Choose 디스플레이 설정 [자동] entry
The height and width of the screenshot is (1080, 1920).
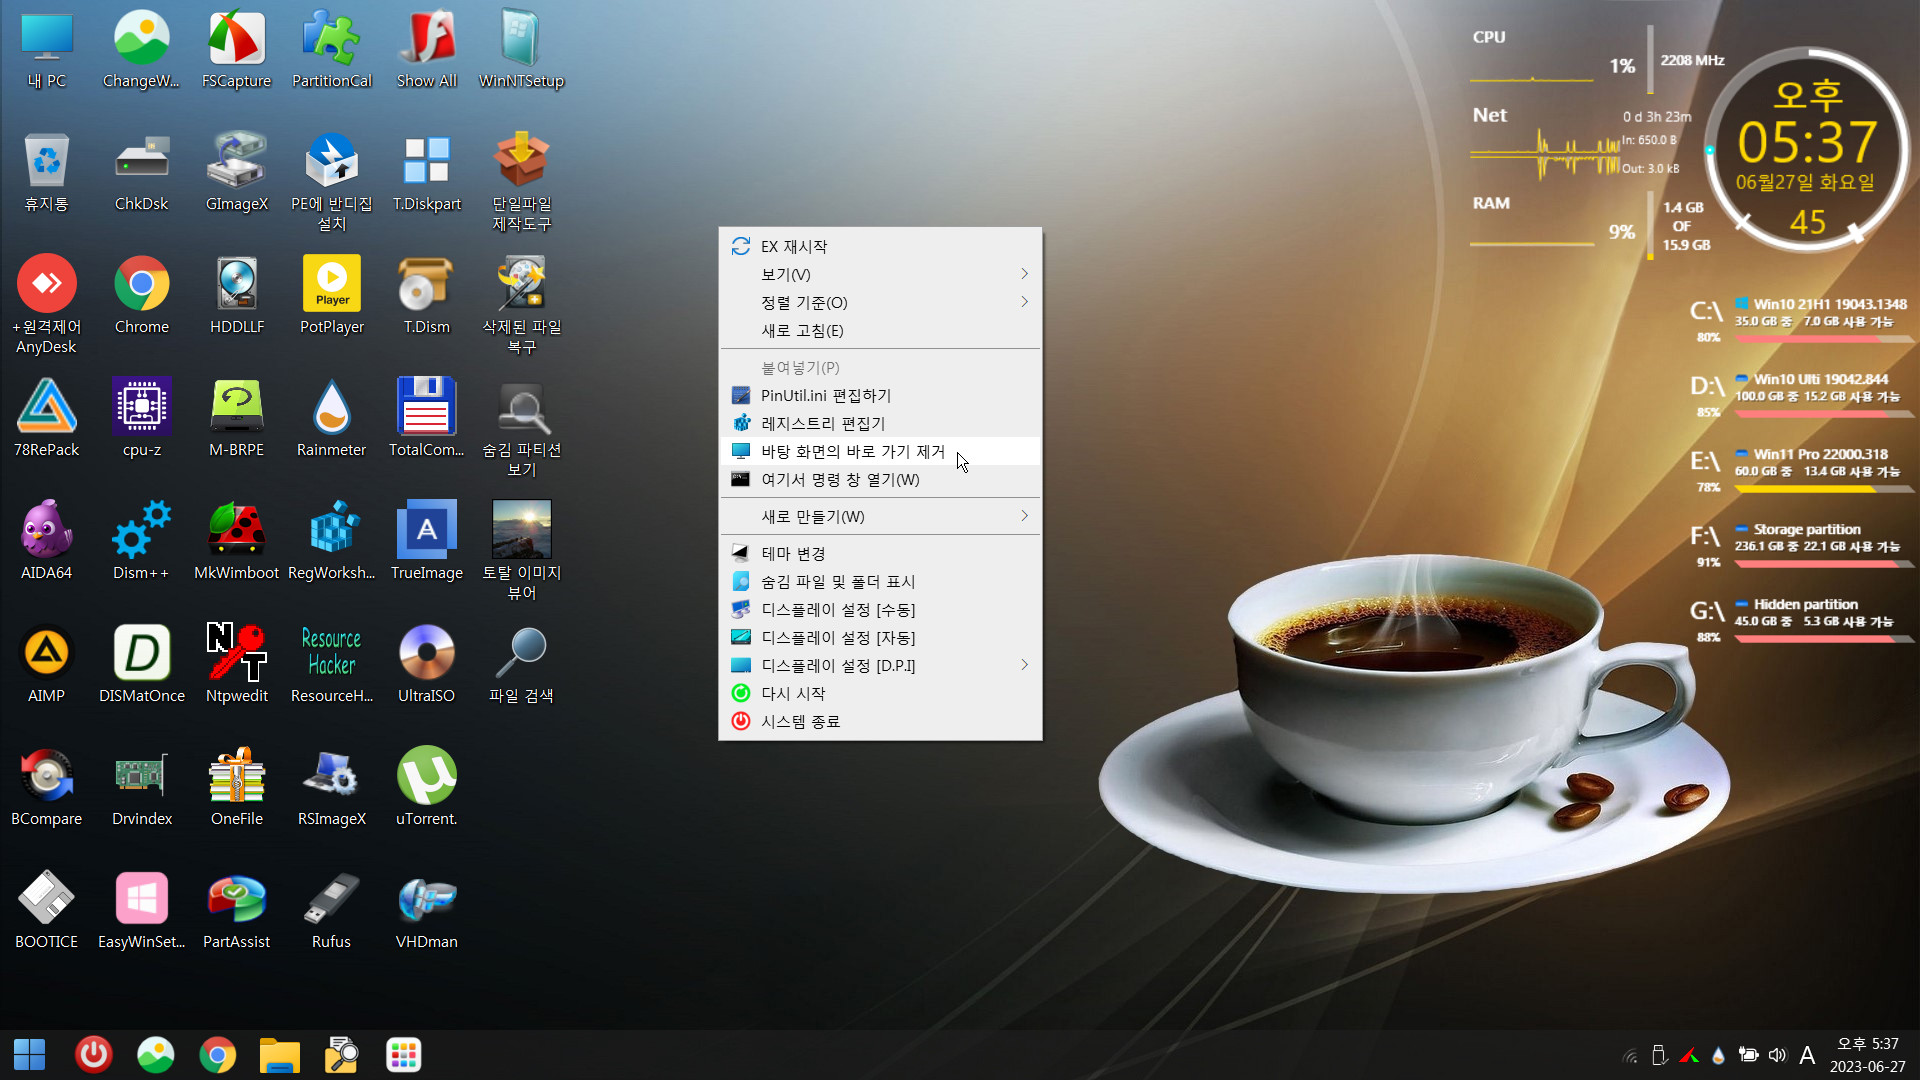click(880, 637)
